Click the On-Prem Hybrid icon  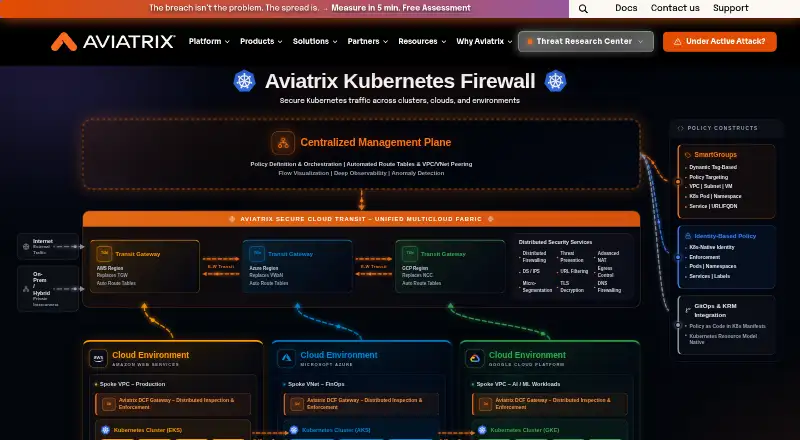click(26, 289)
